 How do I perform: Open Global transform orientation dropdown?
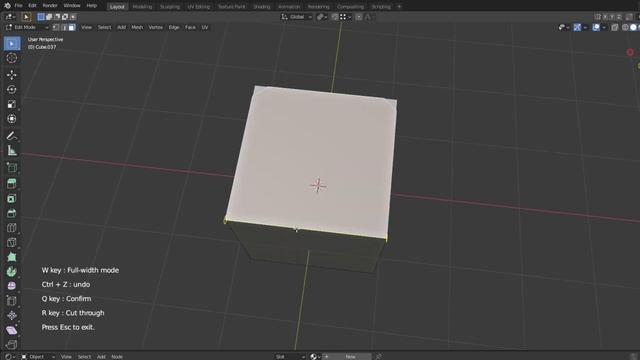pos(297,17)
